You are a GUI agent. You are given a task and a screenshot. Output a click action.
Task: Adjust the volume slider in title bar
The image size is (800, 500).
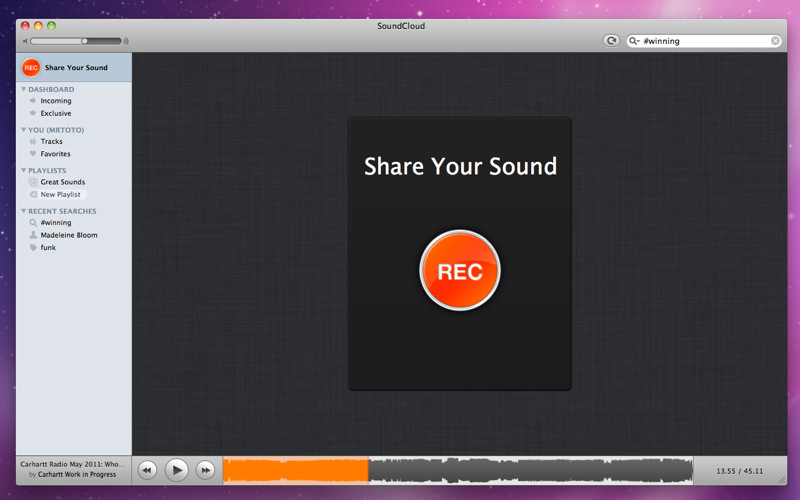pos(85,41)
